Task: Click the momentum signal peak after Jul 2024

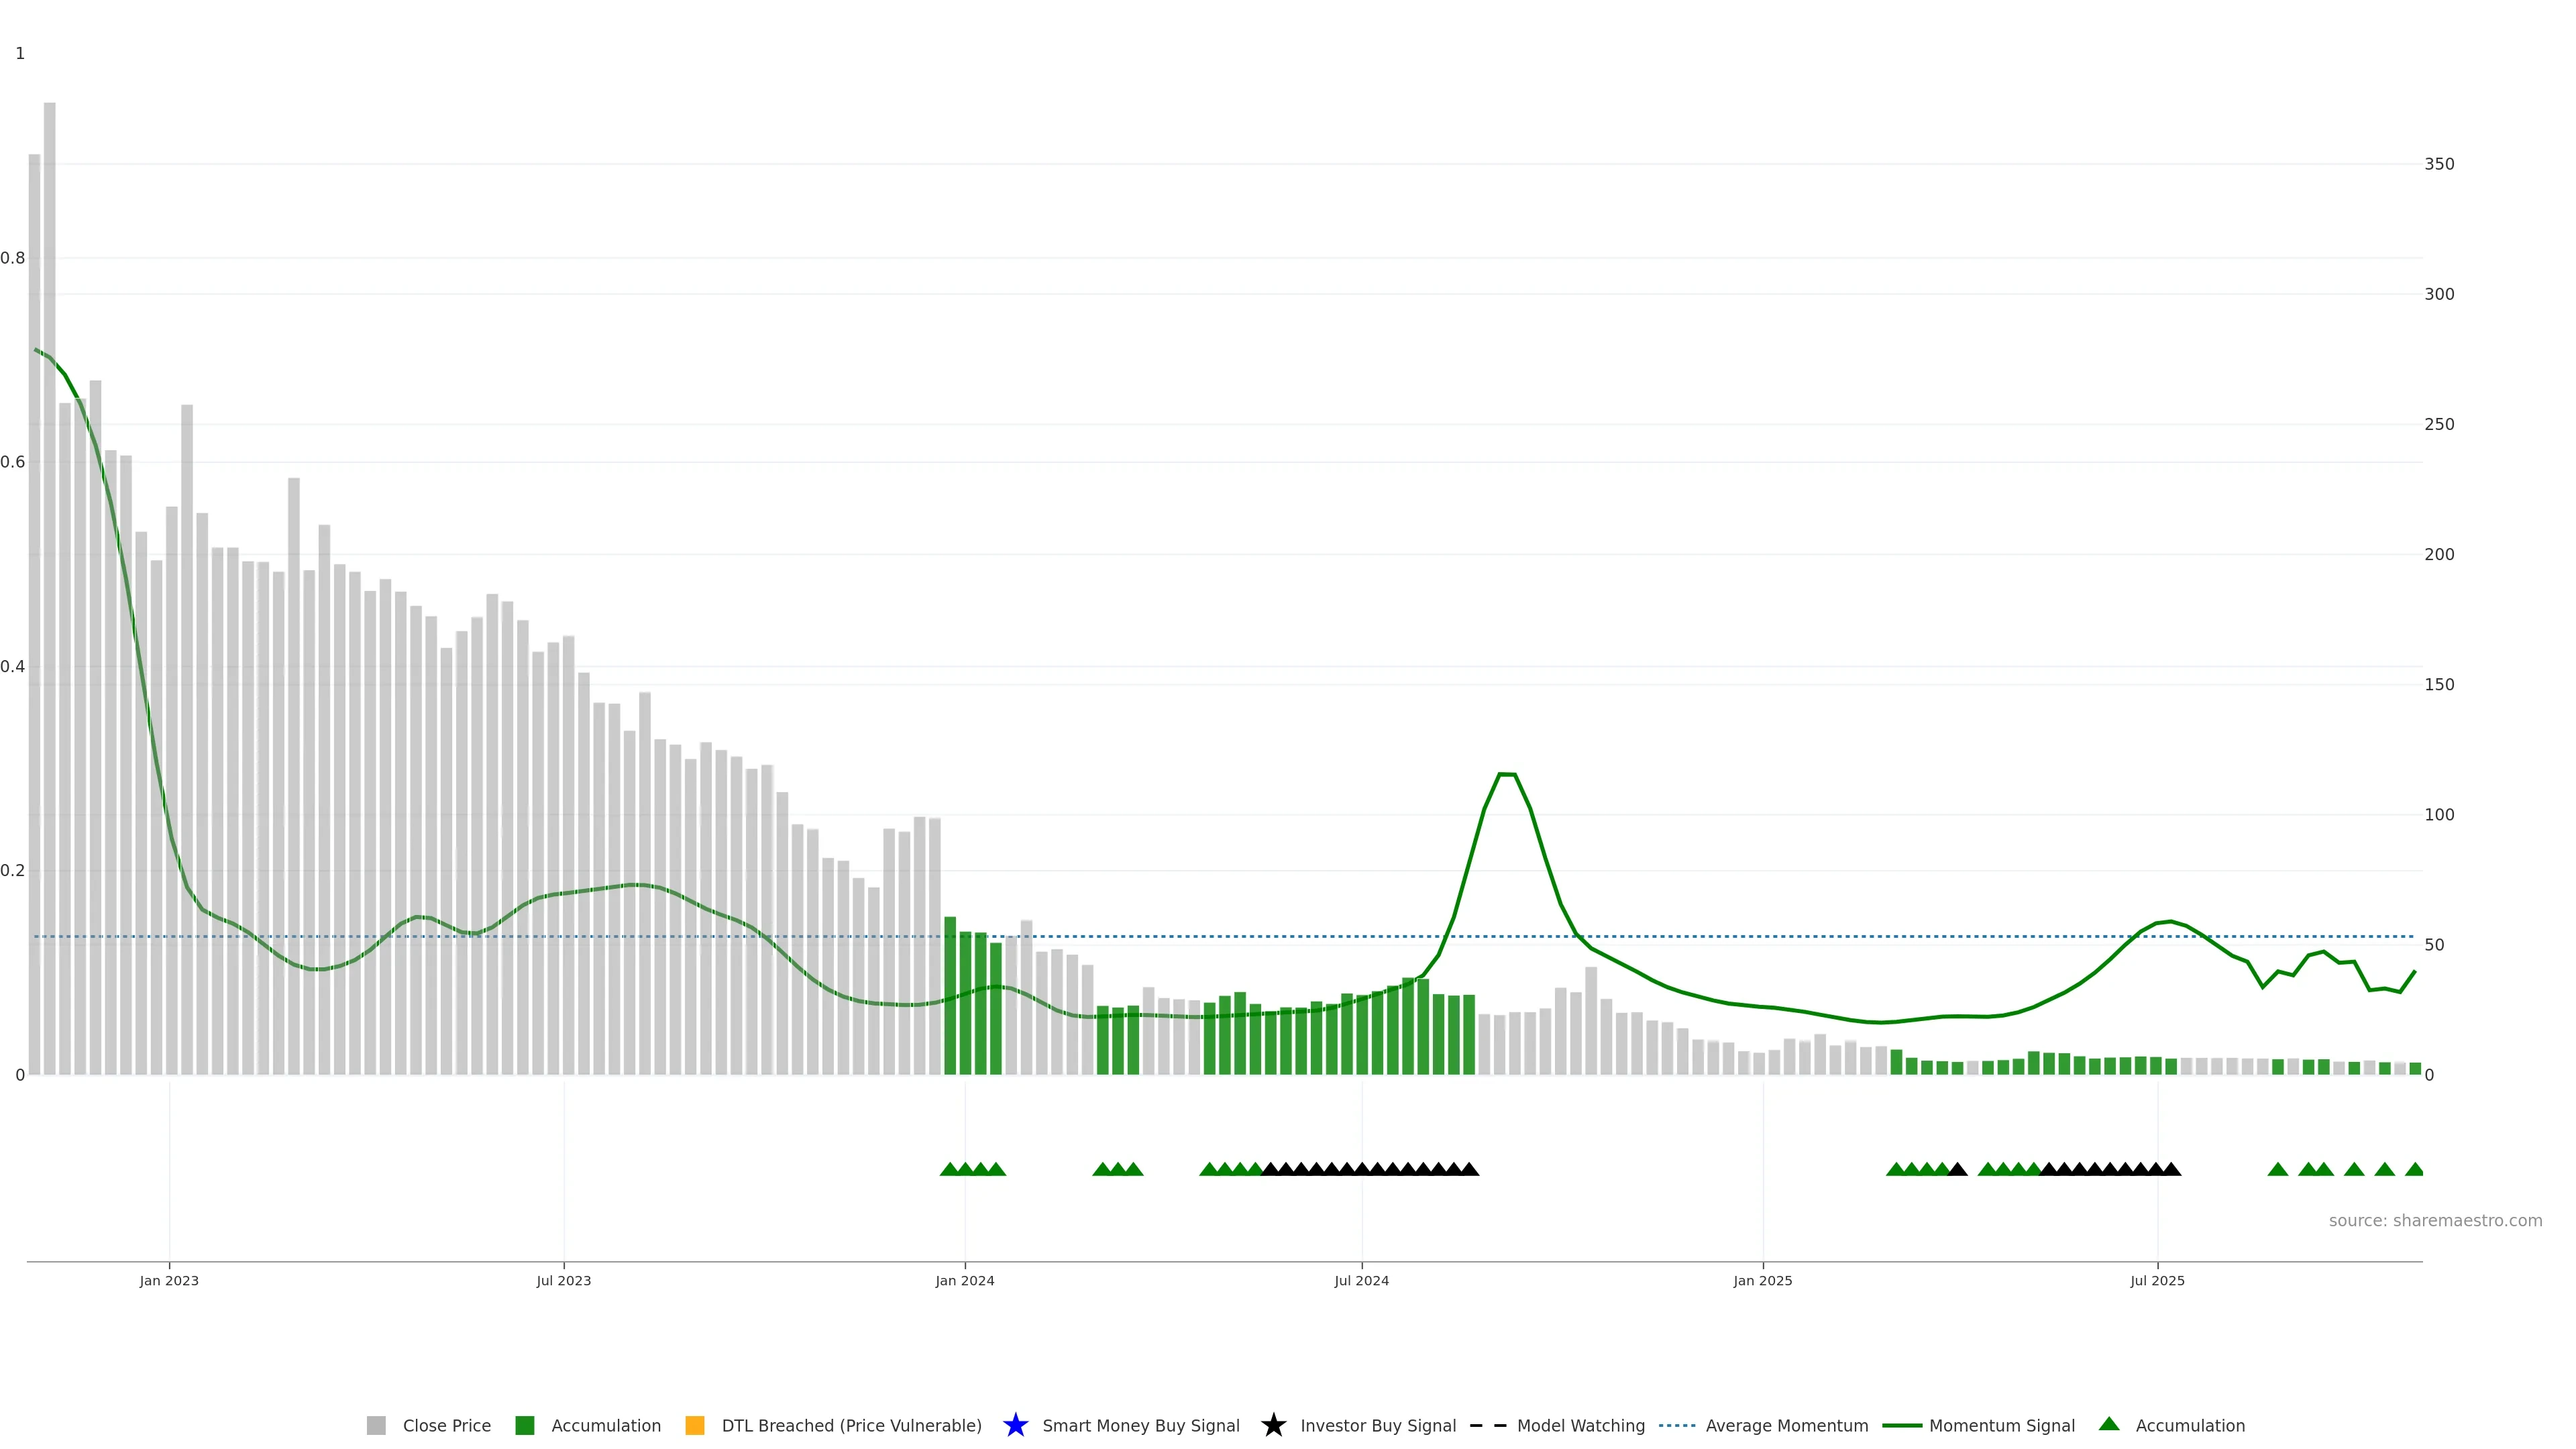Action: pos(1506,774)
